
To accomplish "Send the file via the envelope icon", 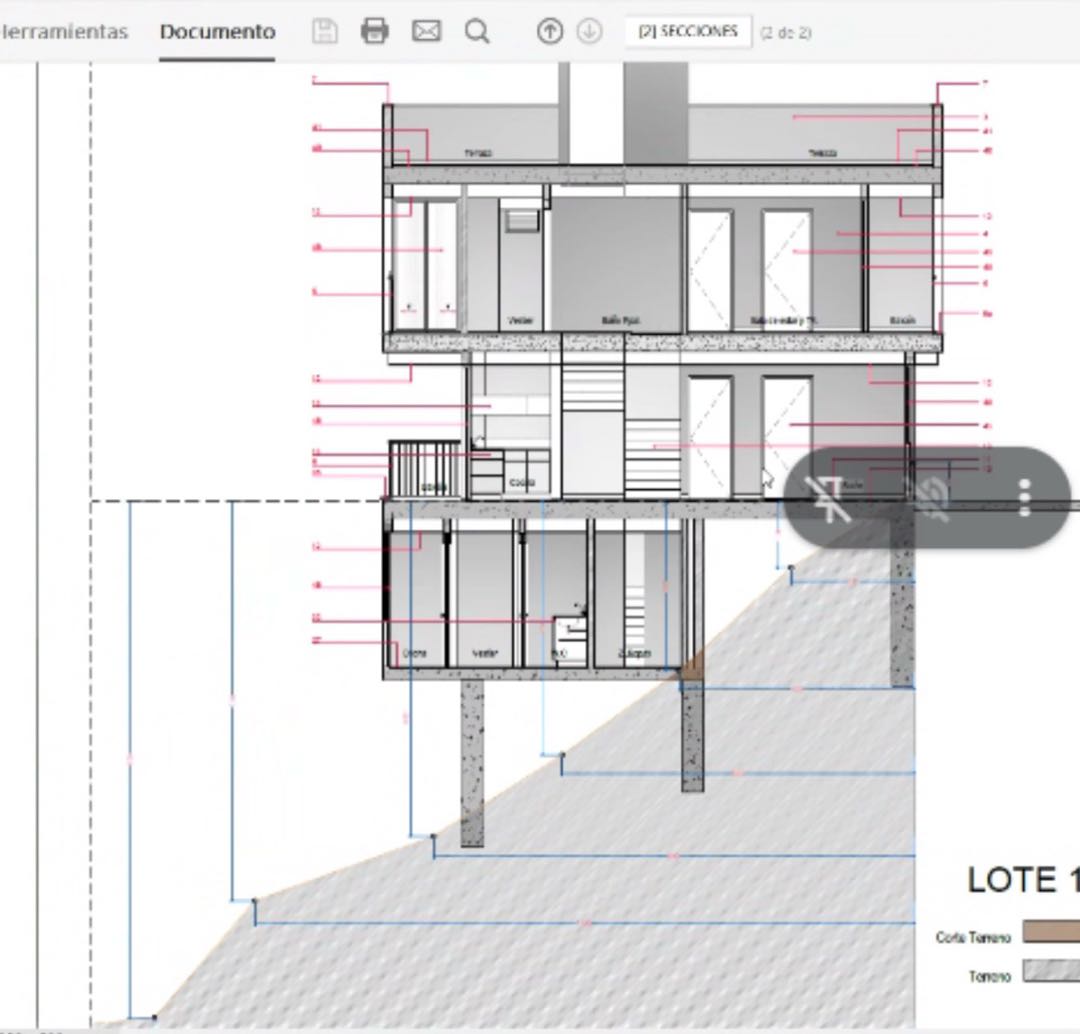I will click(427, 31).
